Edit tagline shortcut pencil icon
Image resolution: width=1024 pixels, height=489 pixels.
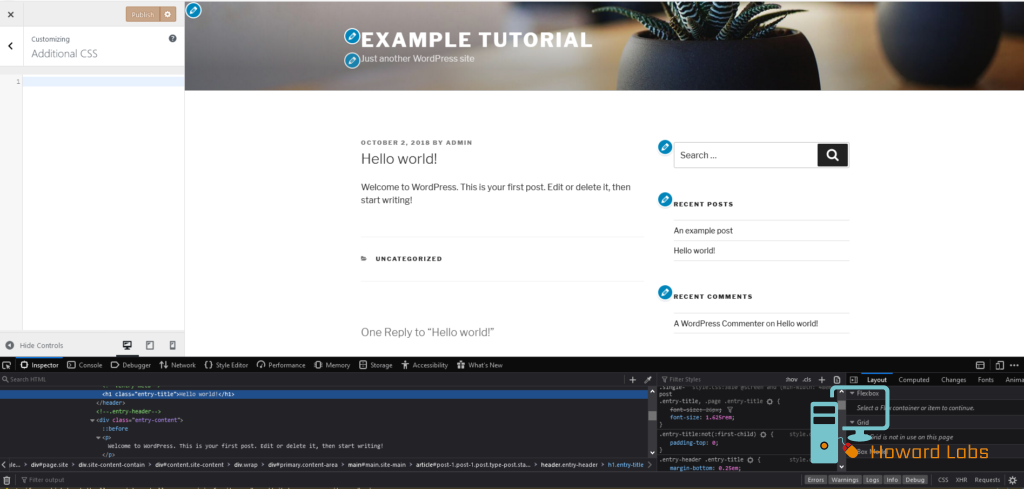coord(352,60)
